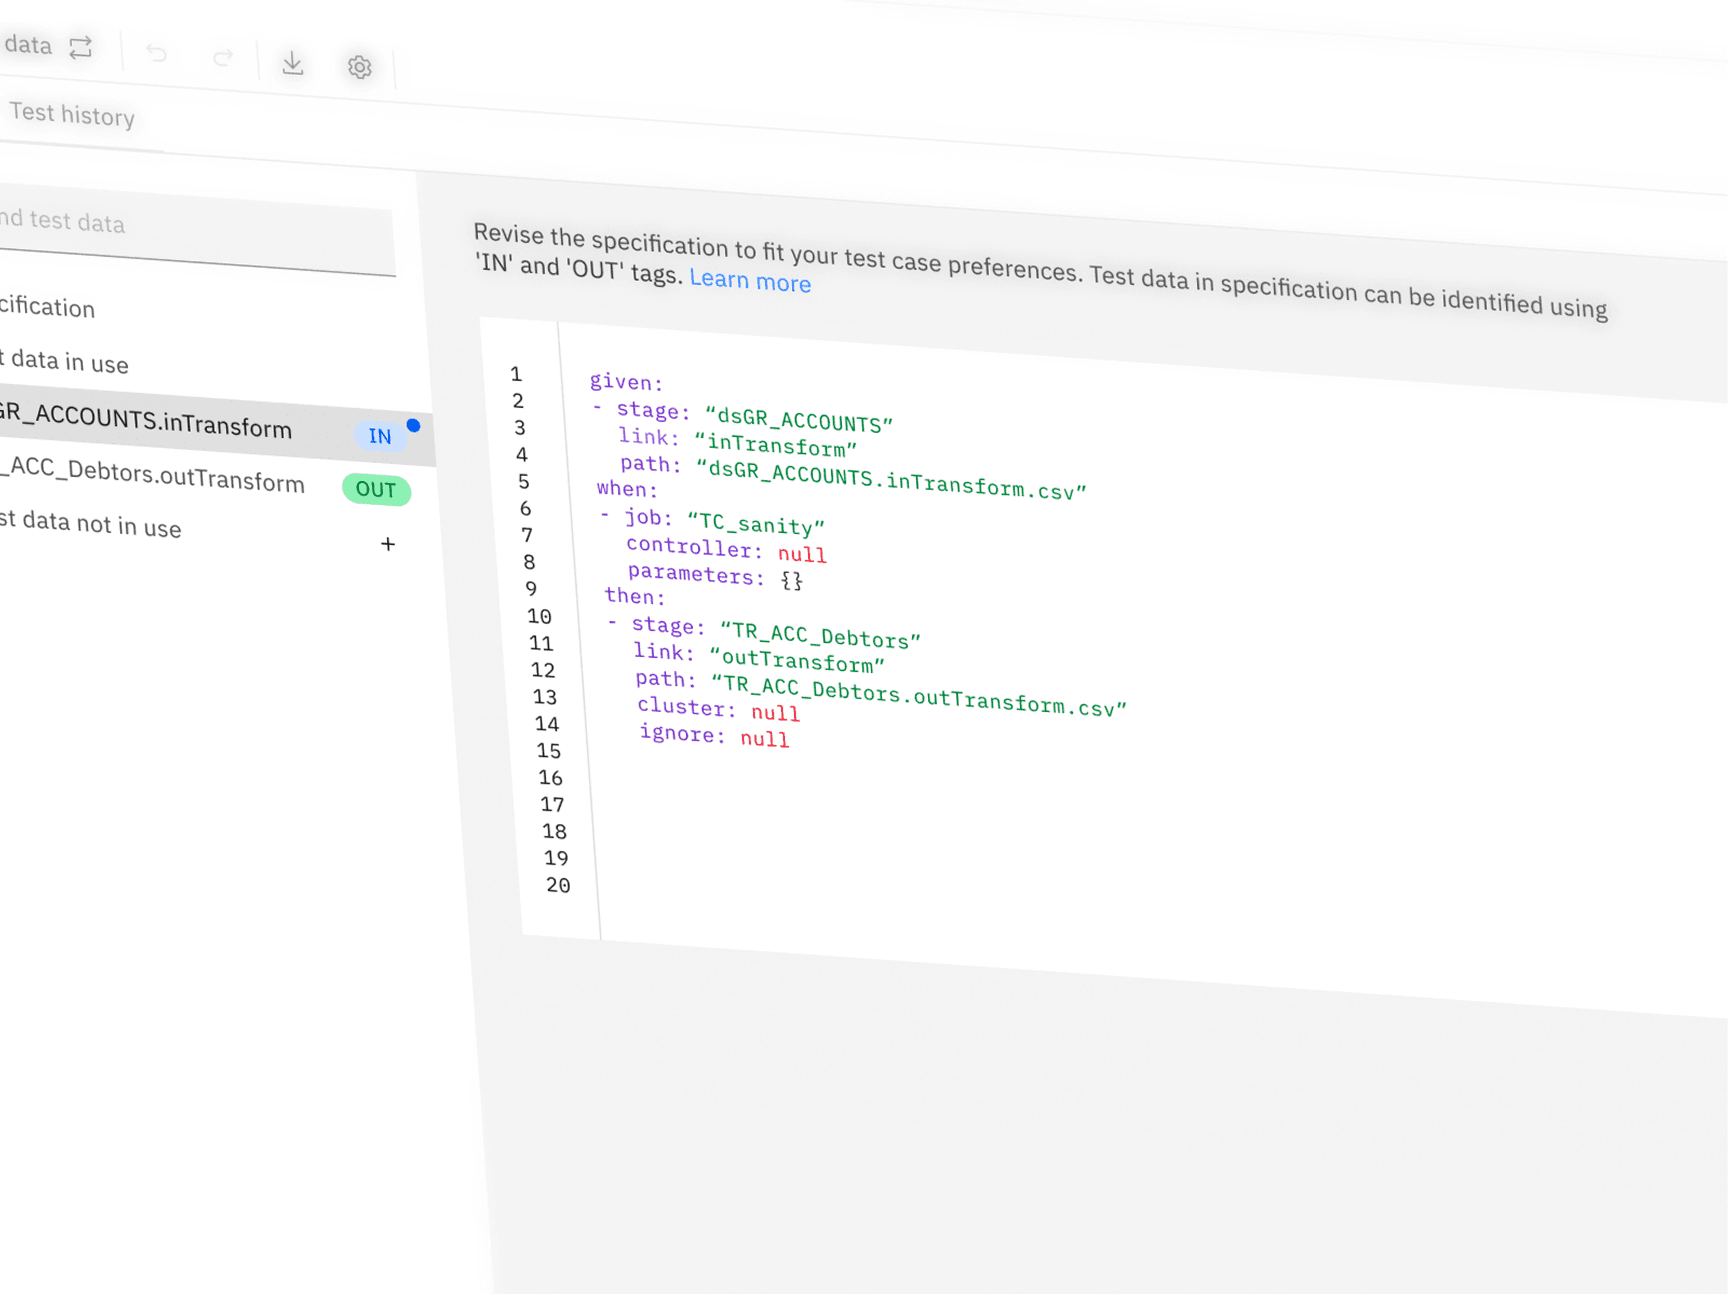Image resolution: width=1728 pixels, height=1296 pixels.
Task: Click the stage "dsGR_ACCOUNTS" code line
Action: (x=741, y=415)
